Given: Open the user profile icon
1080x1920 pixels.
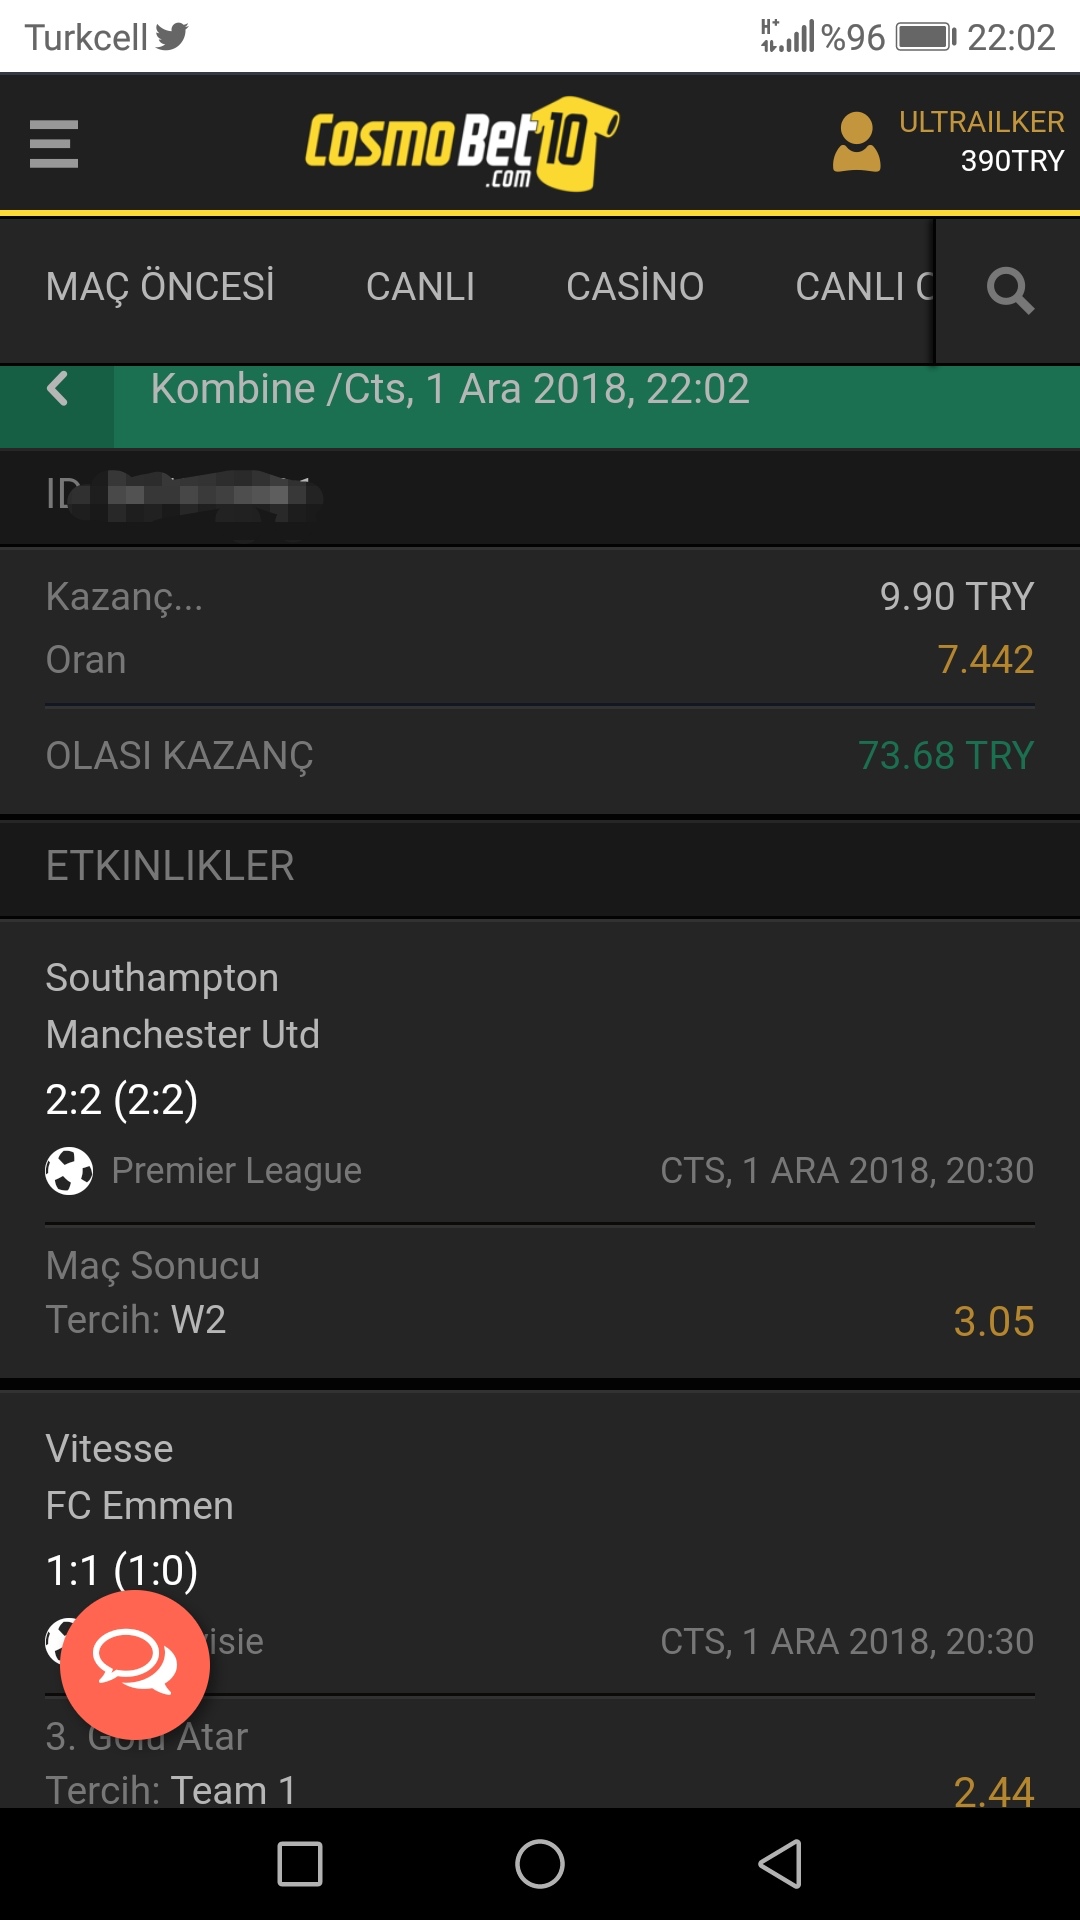Looking at the screenshot, I should [857, 142].
